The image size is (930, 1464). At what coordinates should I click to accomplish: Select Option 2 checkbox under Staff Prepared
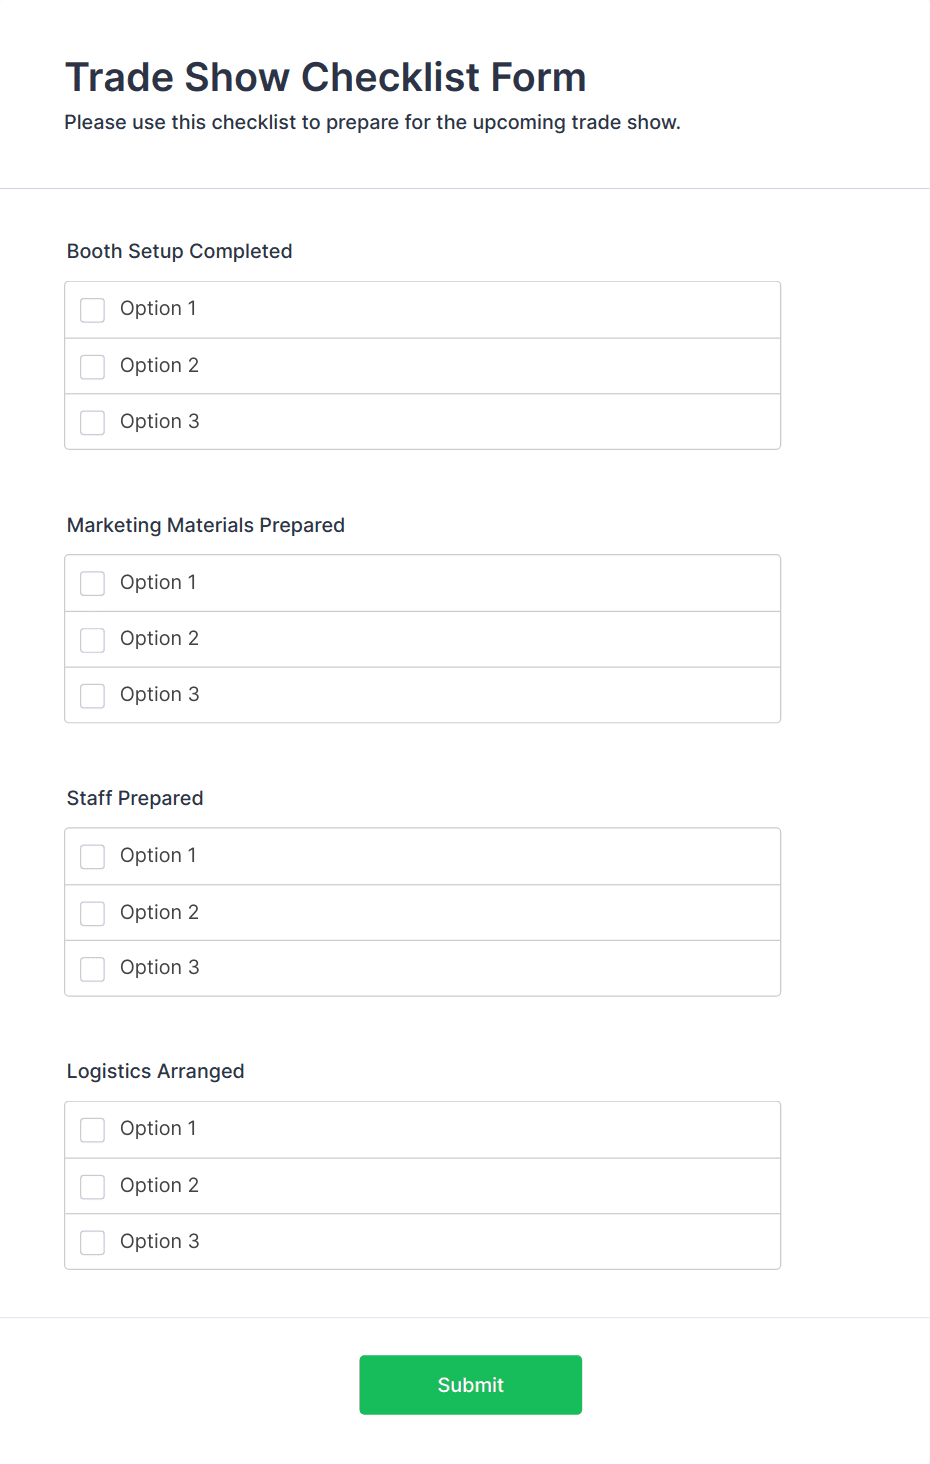(93, 913)
